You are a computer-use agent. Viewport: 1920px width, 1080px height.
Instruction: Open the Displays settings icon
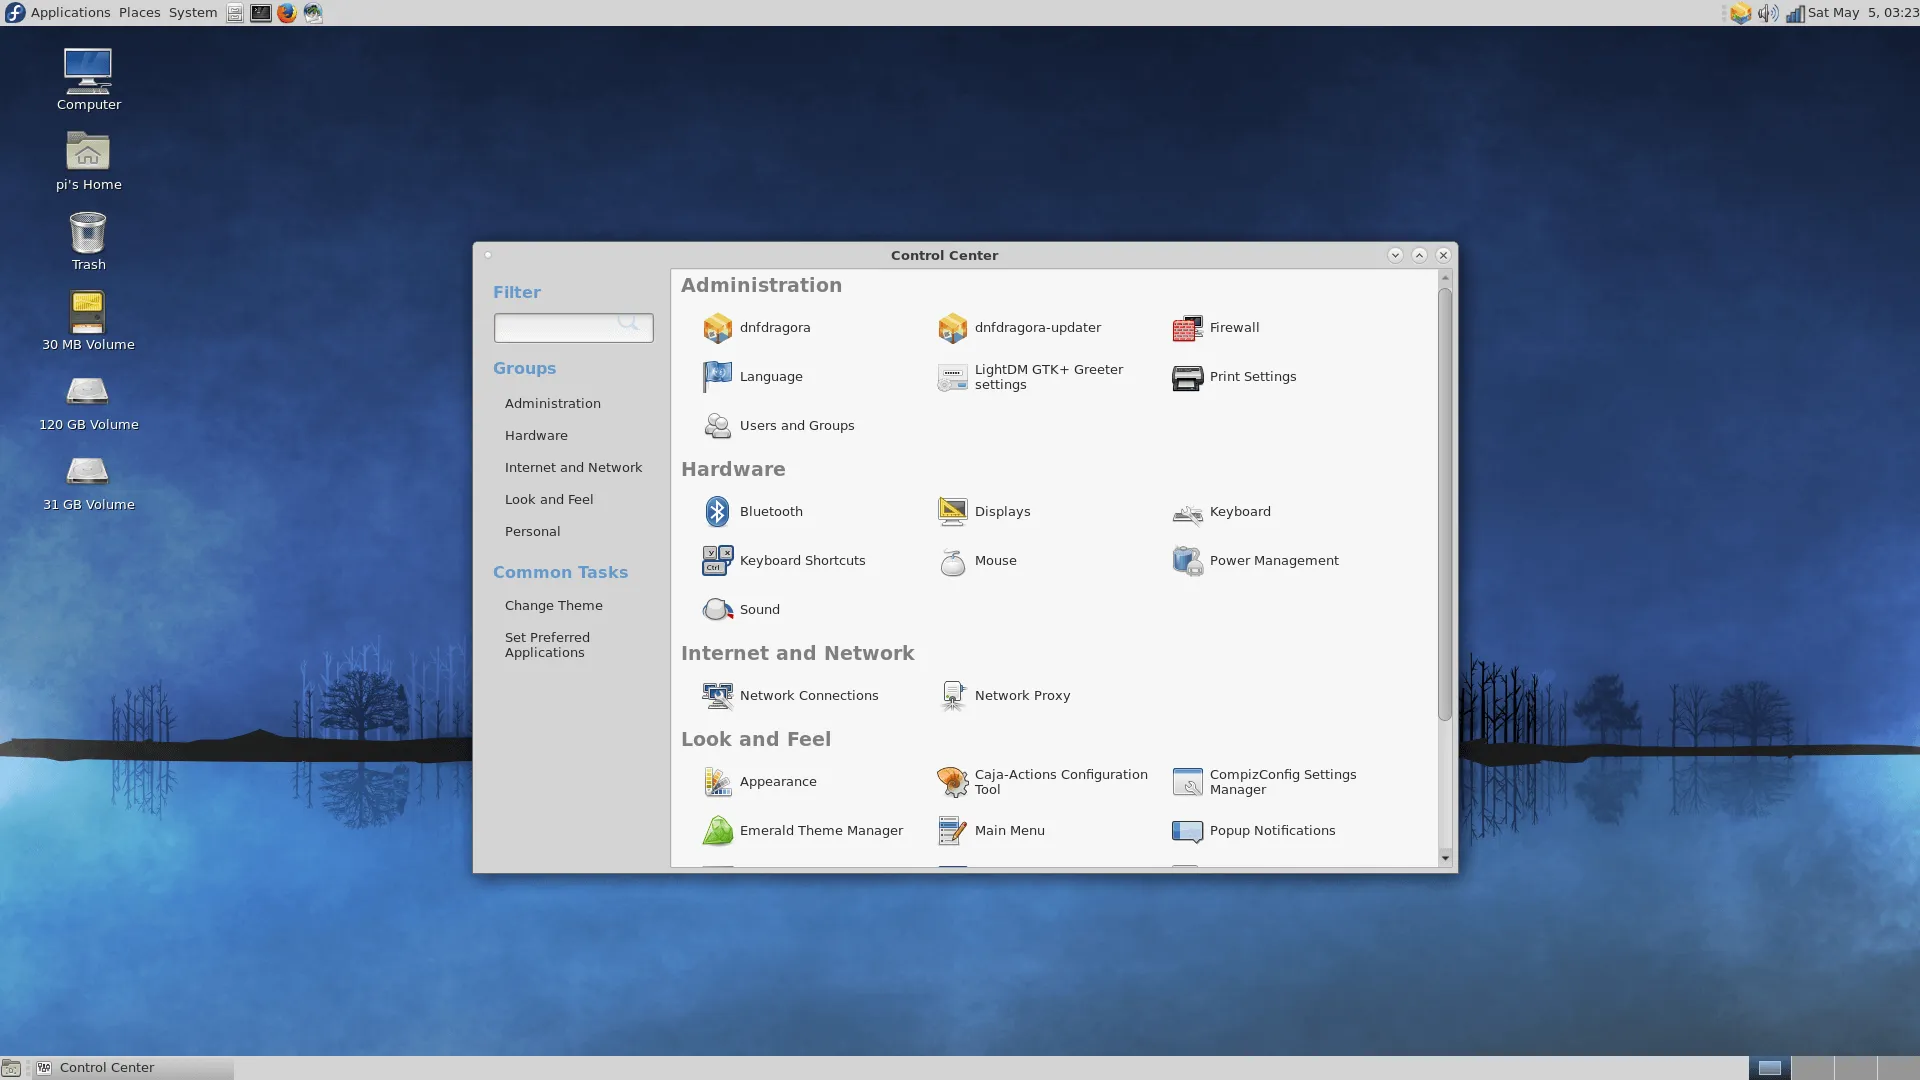[952, 512]
